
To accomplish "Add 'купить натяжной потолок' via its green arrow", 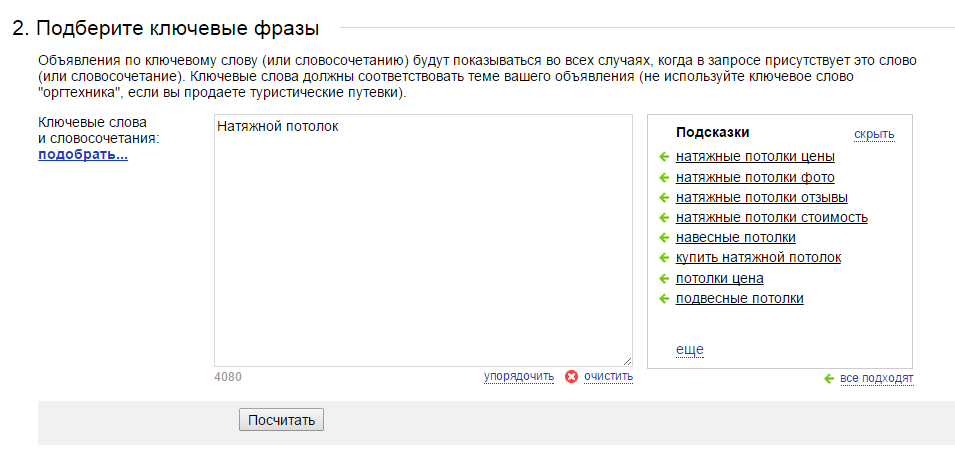I will coord(664,258).
